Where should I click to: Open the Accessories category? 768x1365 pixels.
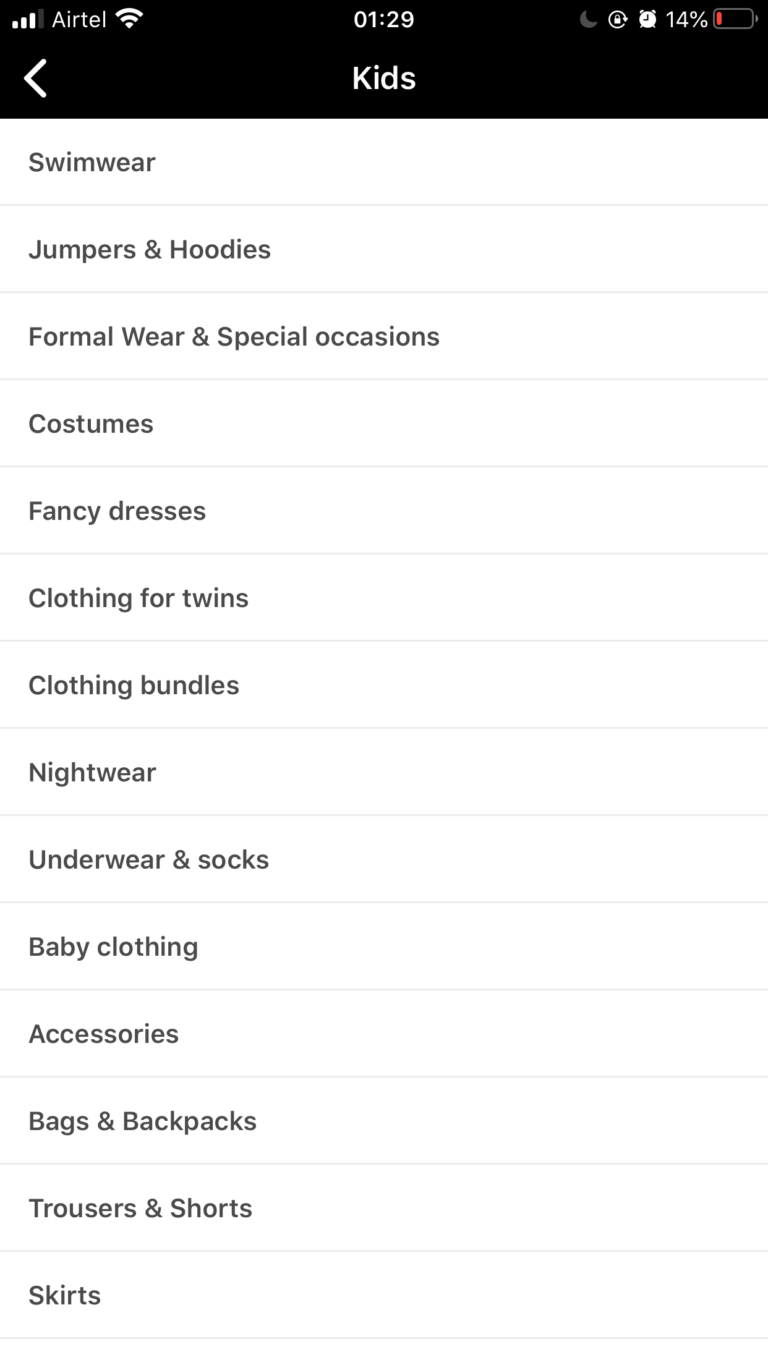104,1033
